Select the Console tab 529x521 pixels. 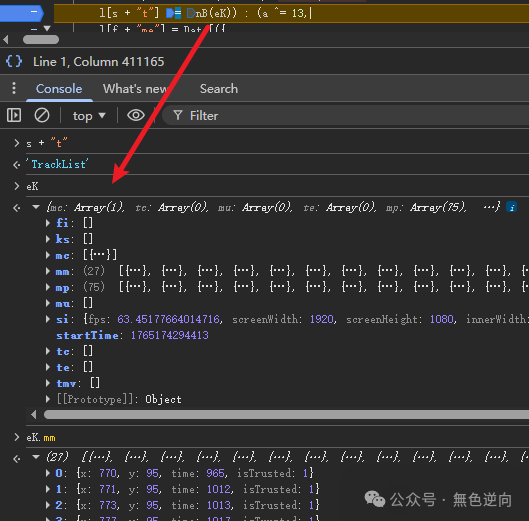coord(59,89)
